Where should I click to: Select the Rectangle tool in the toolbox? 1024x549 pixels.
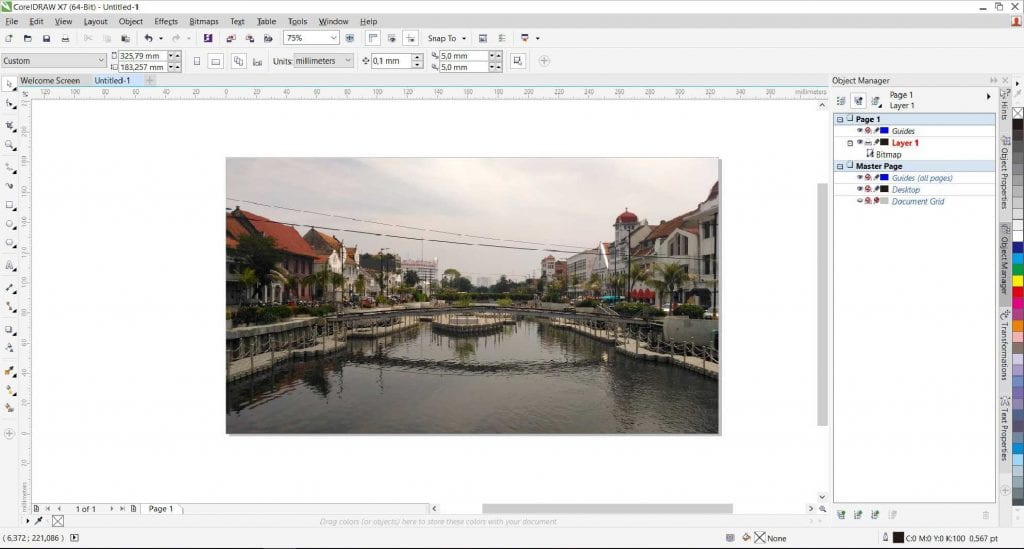(x=10, y=205)
